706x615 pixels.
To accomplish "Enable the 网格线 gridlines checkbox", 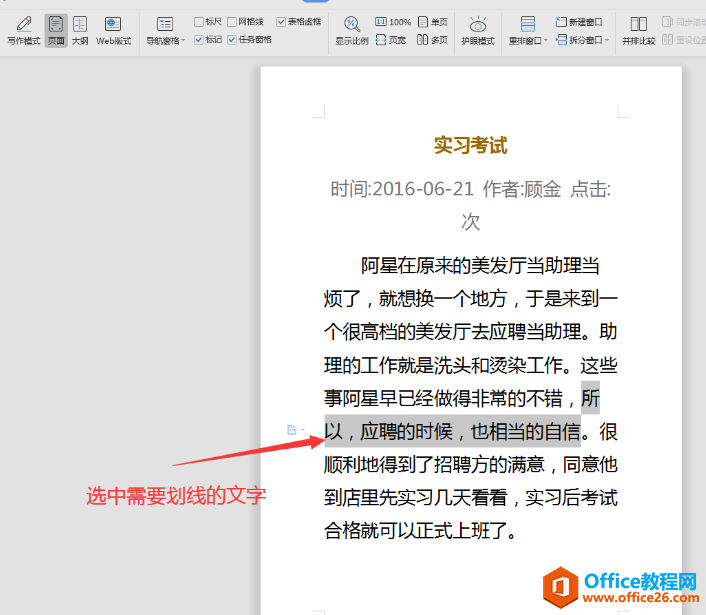I will [x=232, y=22].
